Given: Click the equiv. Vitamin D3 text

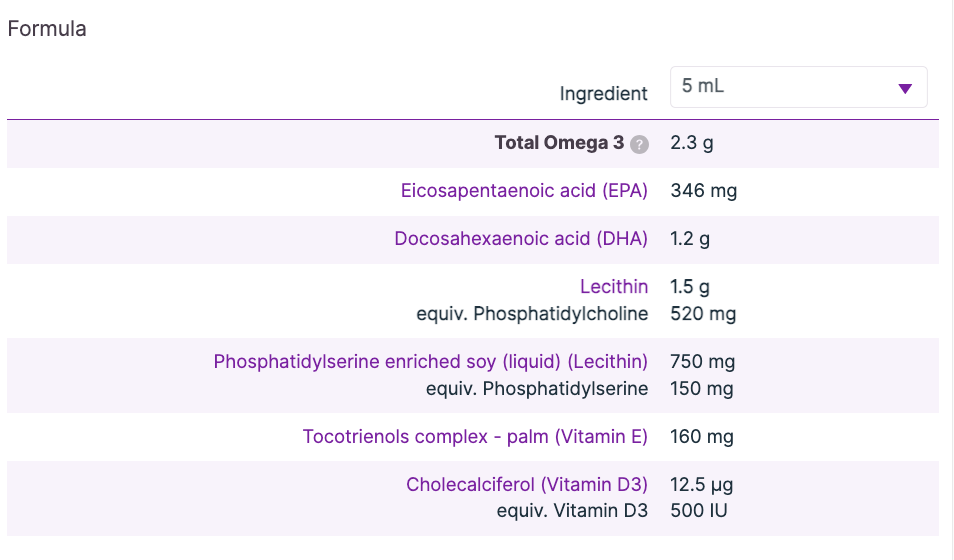Looking at the screenshot, I should click(x=572, y=511).
